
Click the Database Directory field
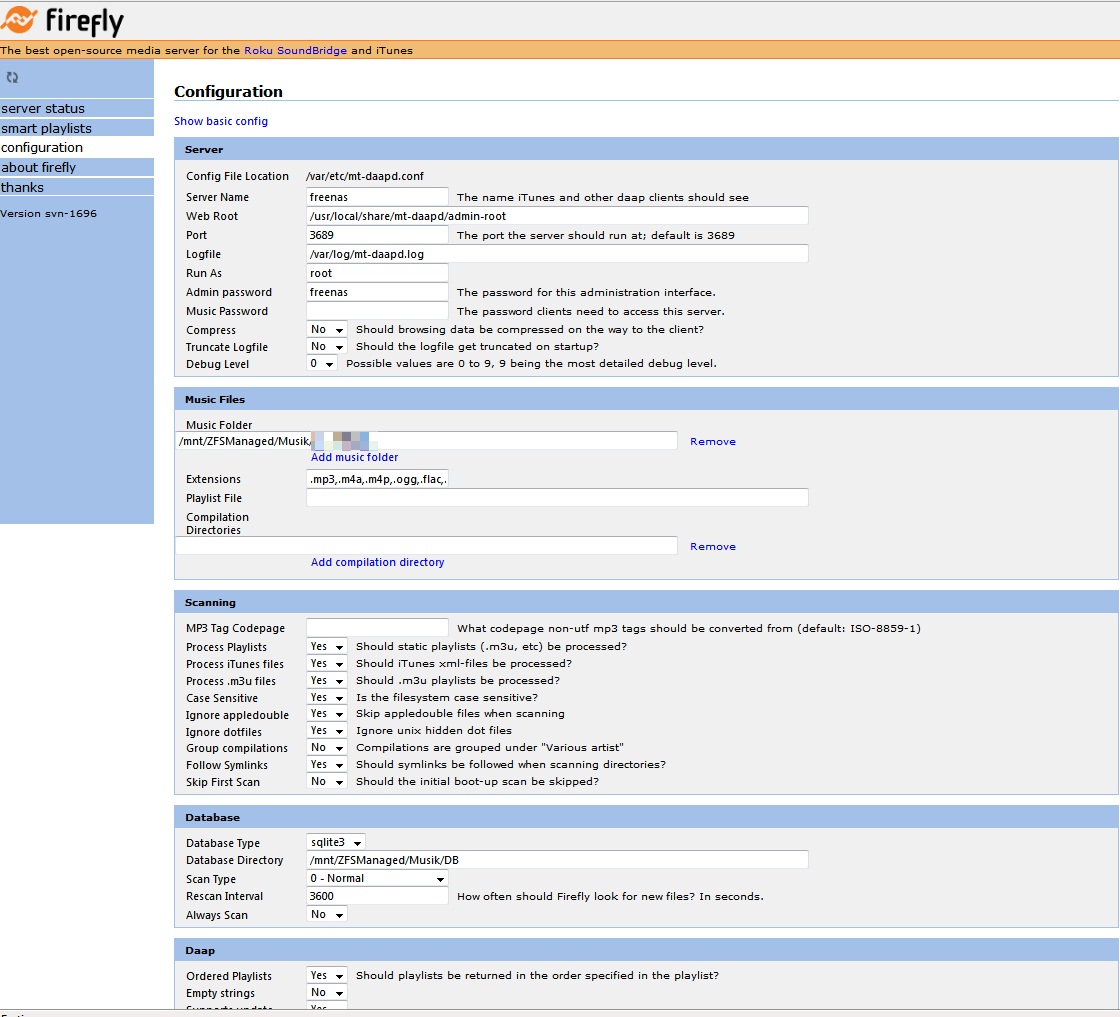557,860
